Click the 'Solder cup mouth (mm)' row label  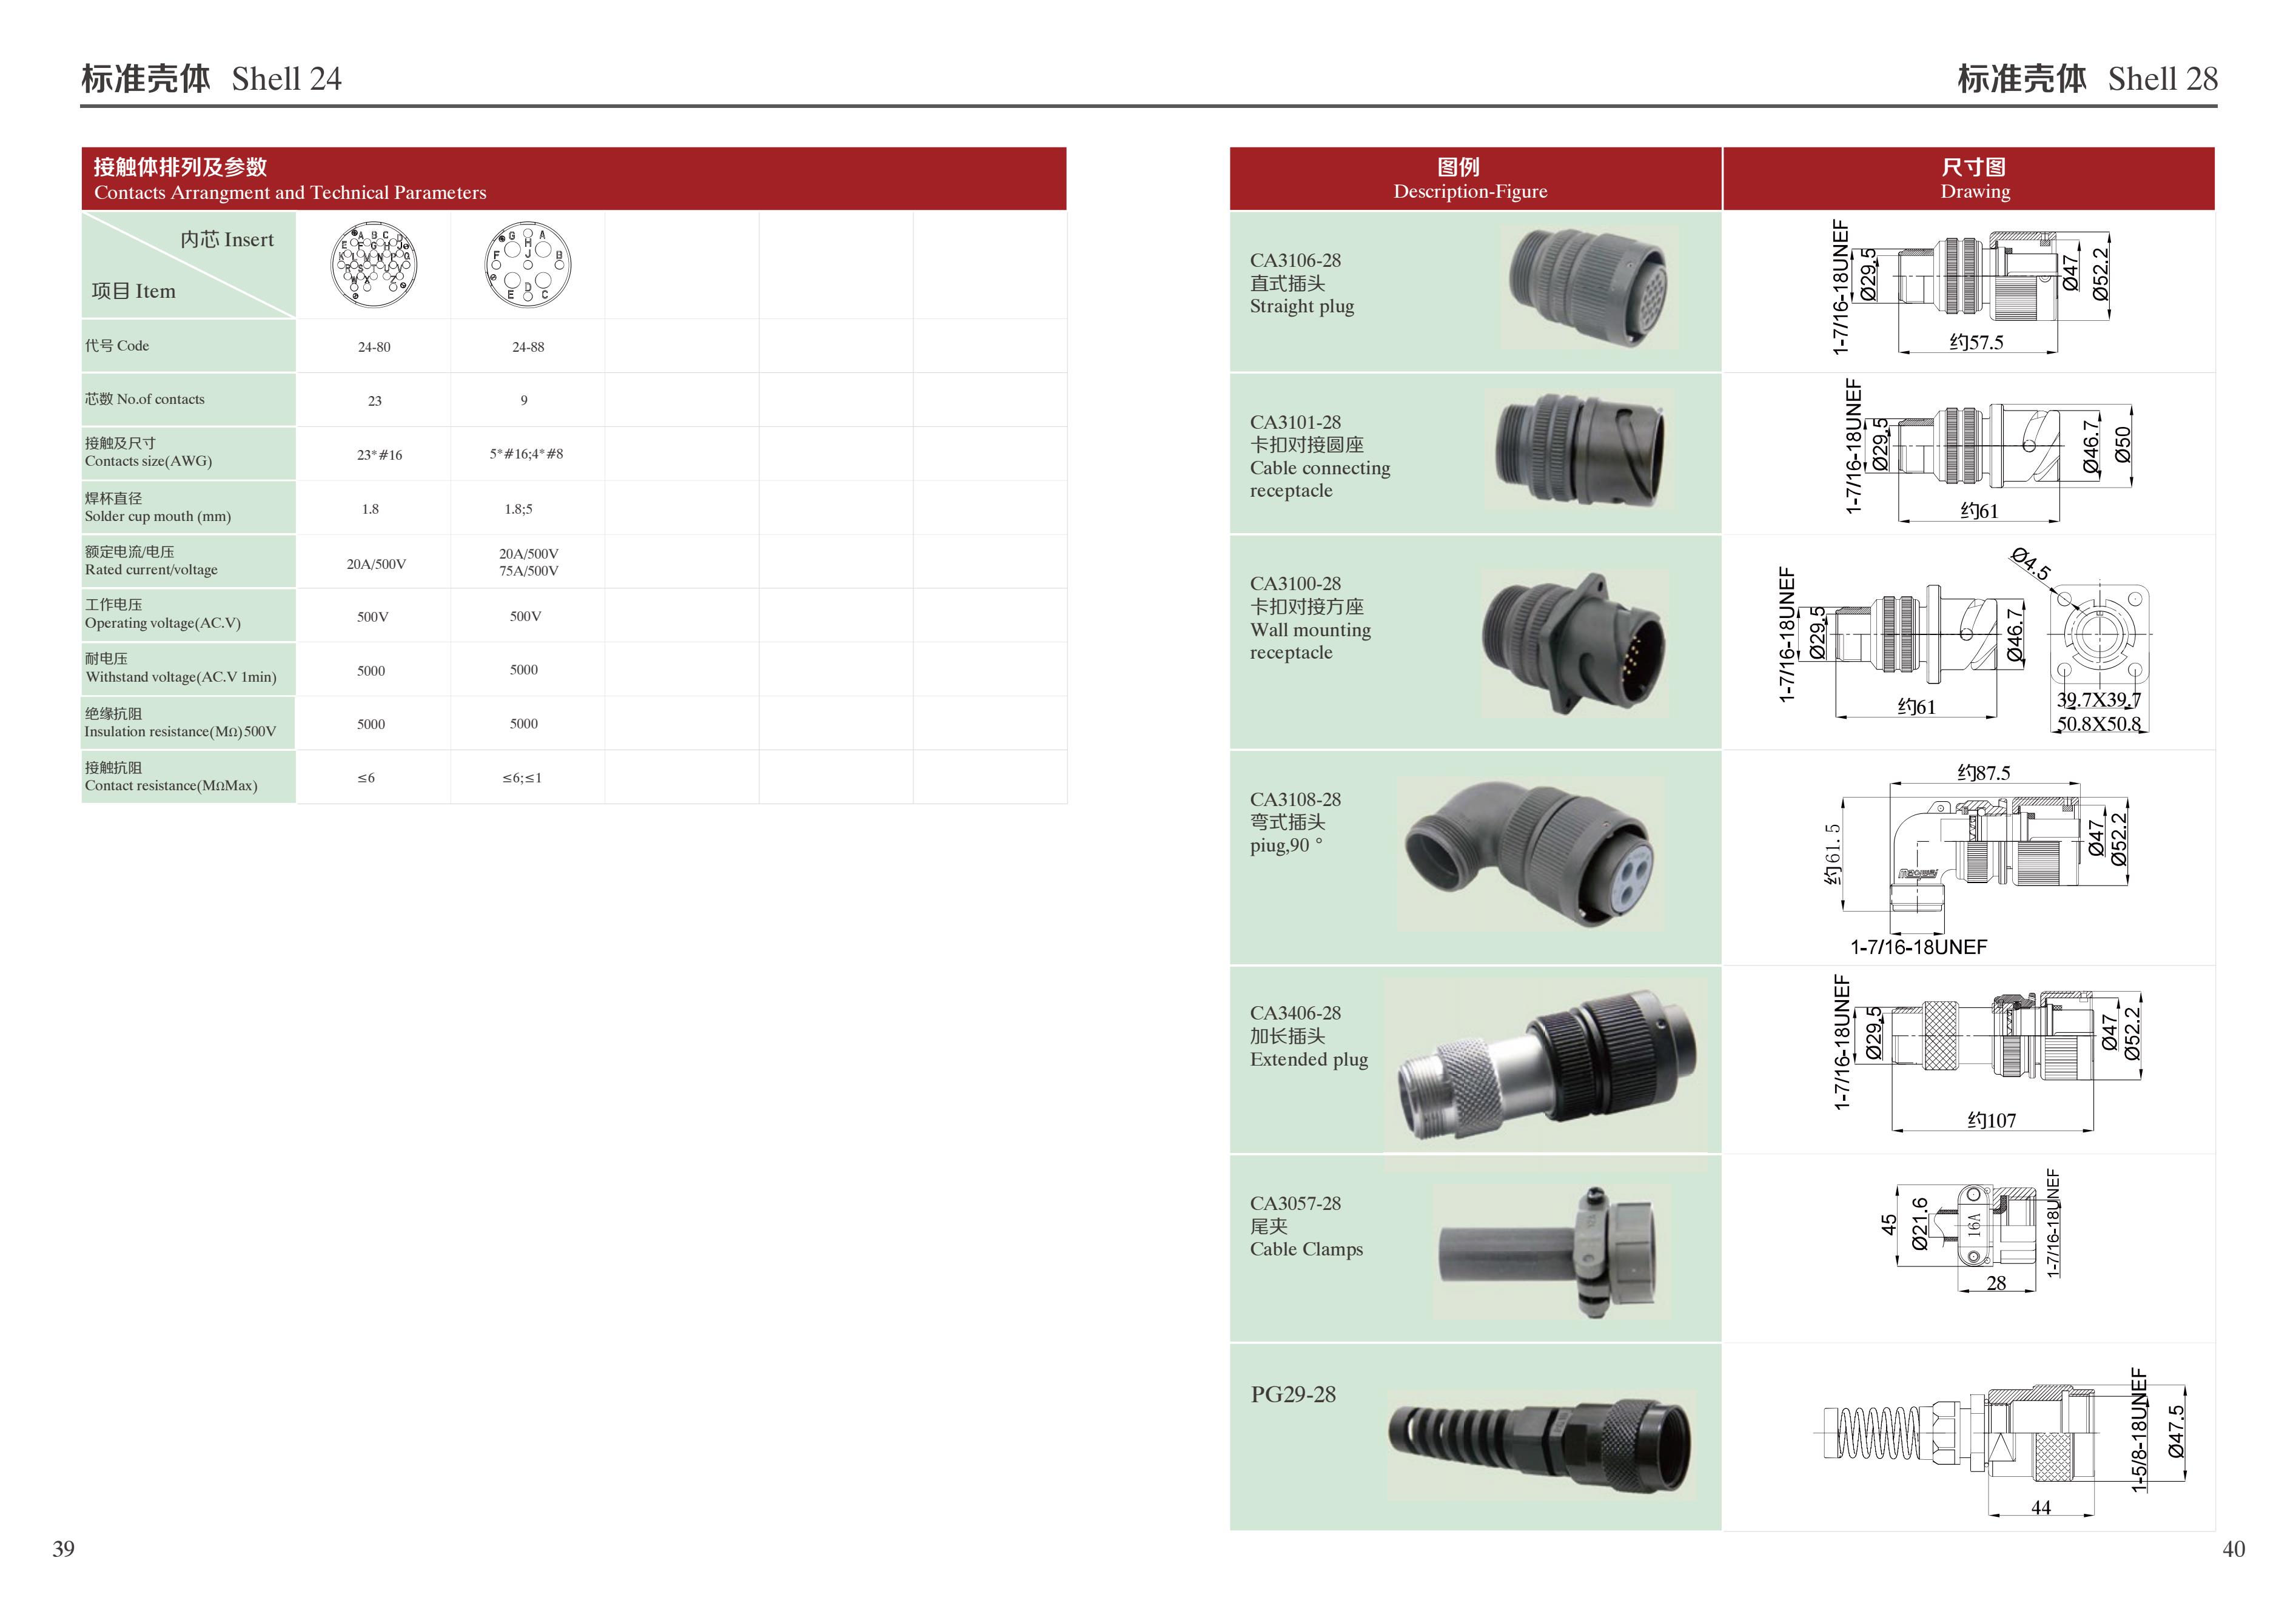(x=158, y=516)
